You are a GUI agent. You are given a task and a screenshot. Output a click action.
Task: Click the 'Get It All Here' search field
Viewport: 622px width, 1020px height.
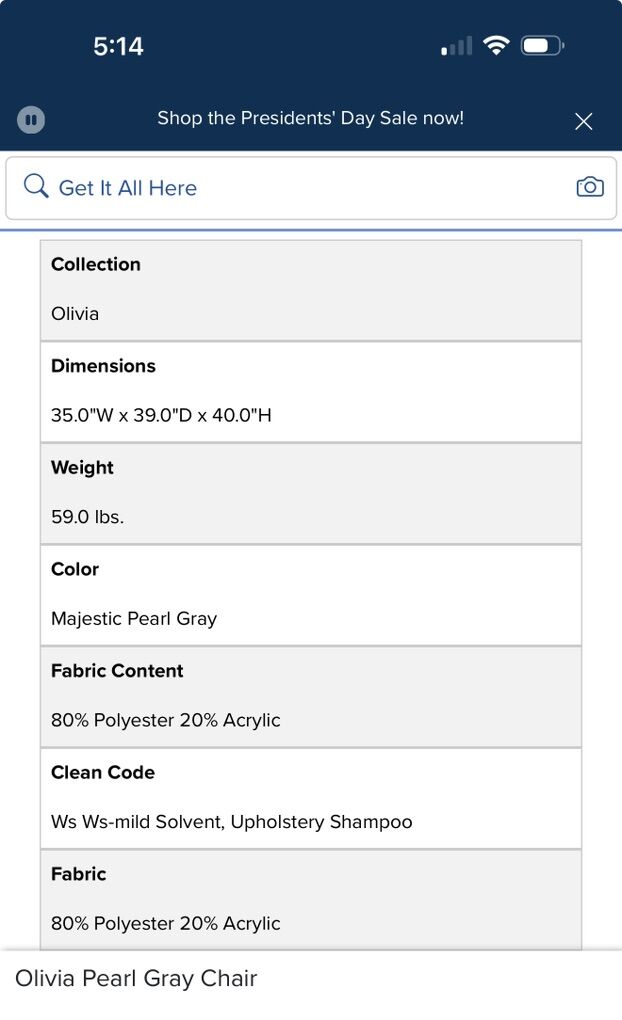300,188
